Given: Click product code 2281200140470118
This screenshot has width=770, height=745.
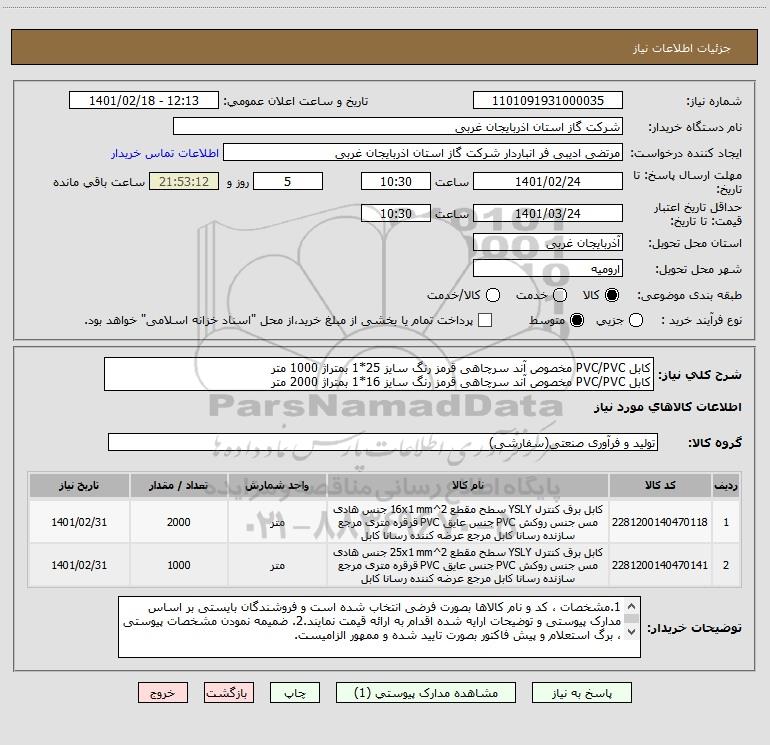Looking at the screenshot, I should [x=660, y=522].
